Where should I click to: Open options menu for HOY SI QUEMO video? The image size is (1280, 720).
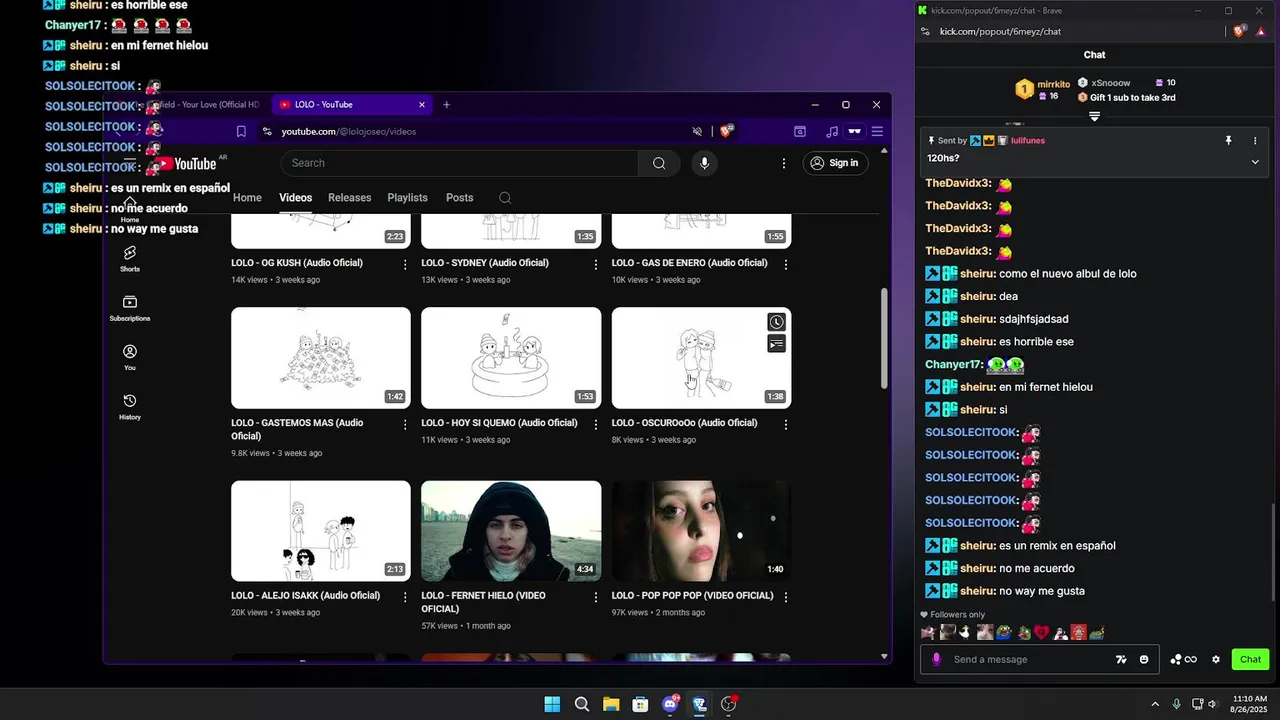pos(595,424)
